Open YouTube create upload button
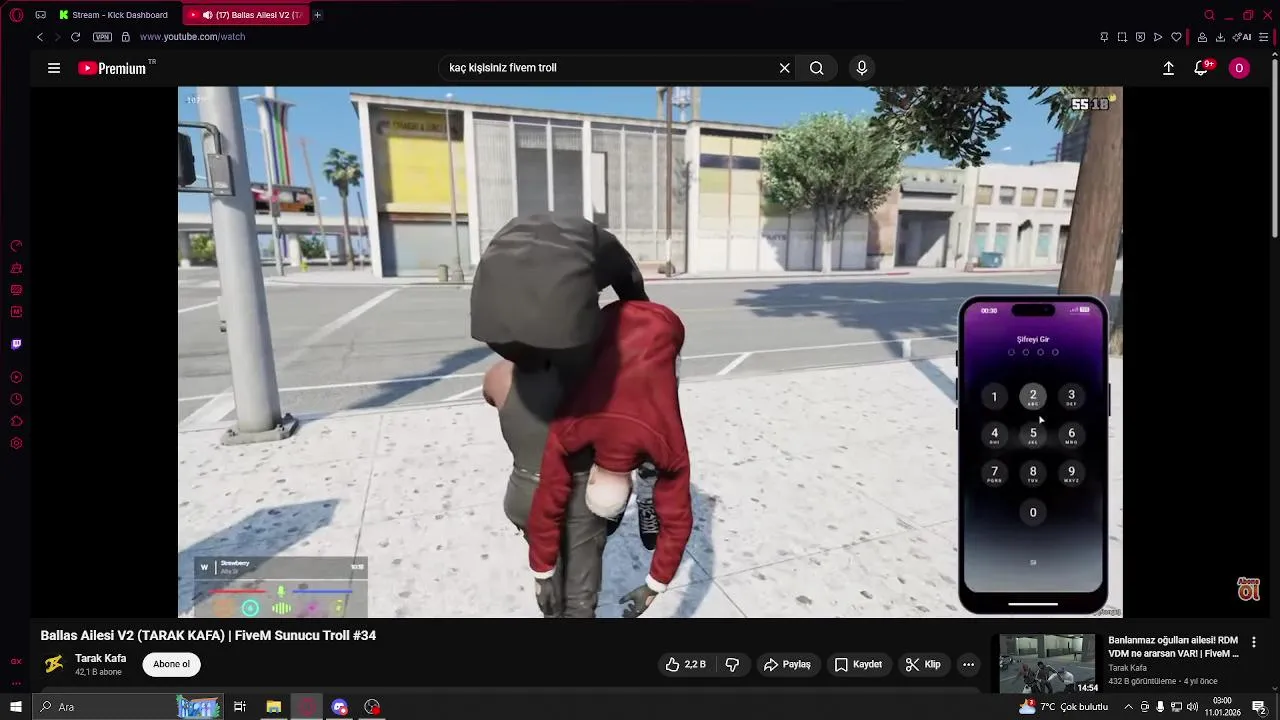Image resolution: width=1280 pixels, height=720 pixels. pyautogui.click(x=1168, y=68)
